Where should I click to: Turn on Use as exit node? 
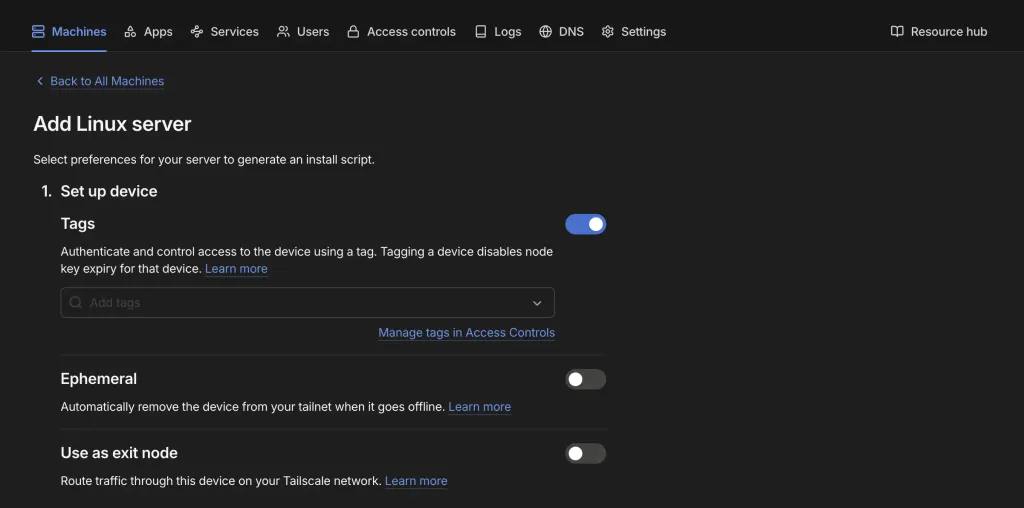(x=586, y=453)
